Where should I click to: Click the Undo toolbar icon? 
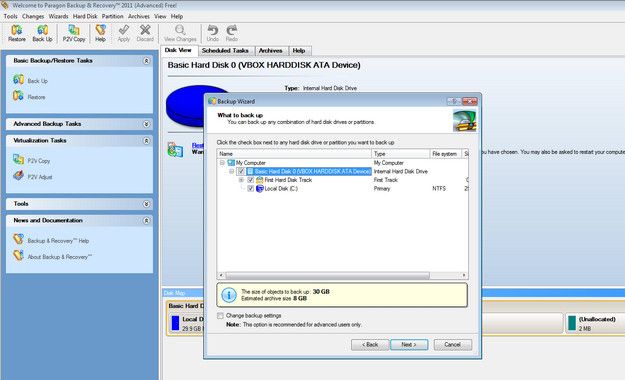[x=212, y=30]
